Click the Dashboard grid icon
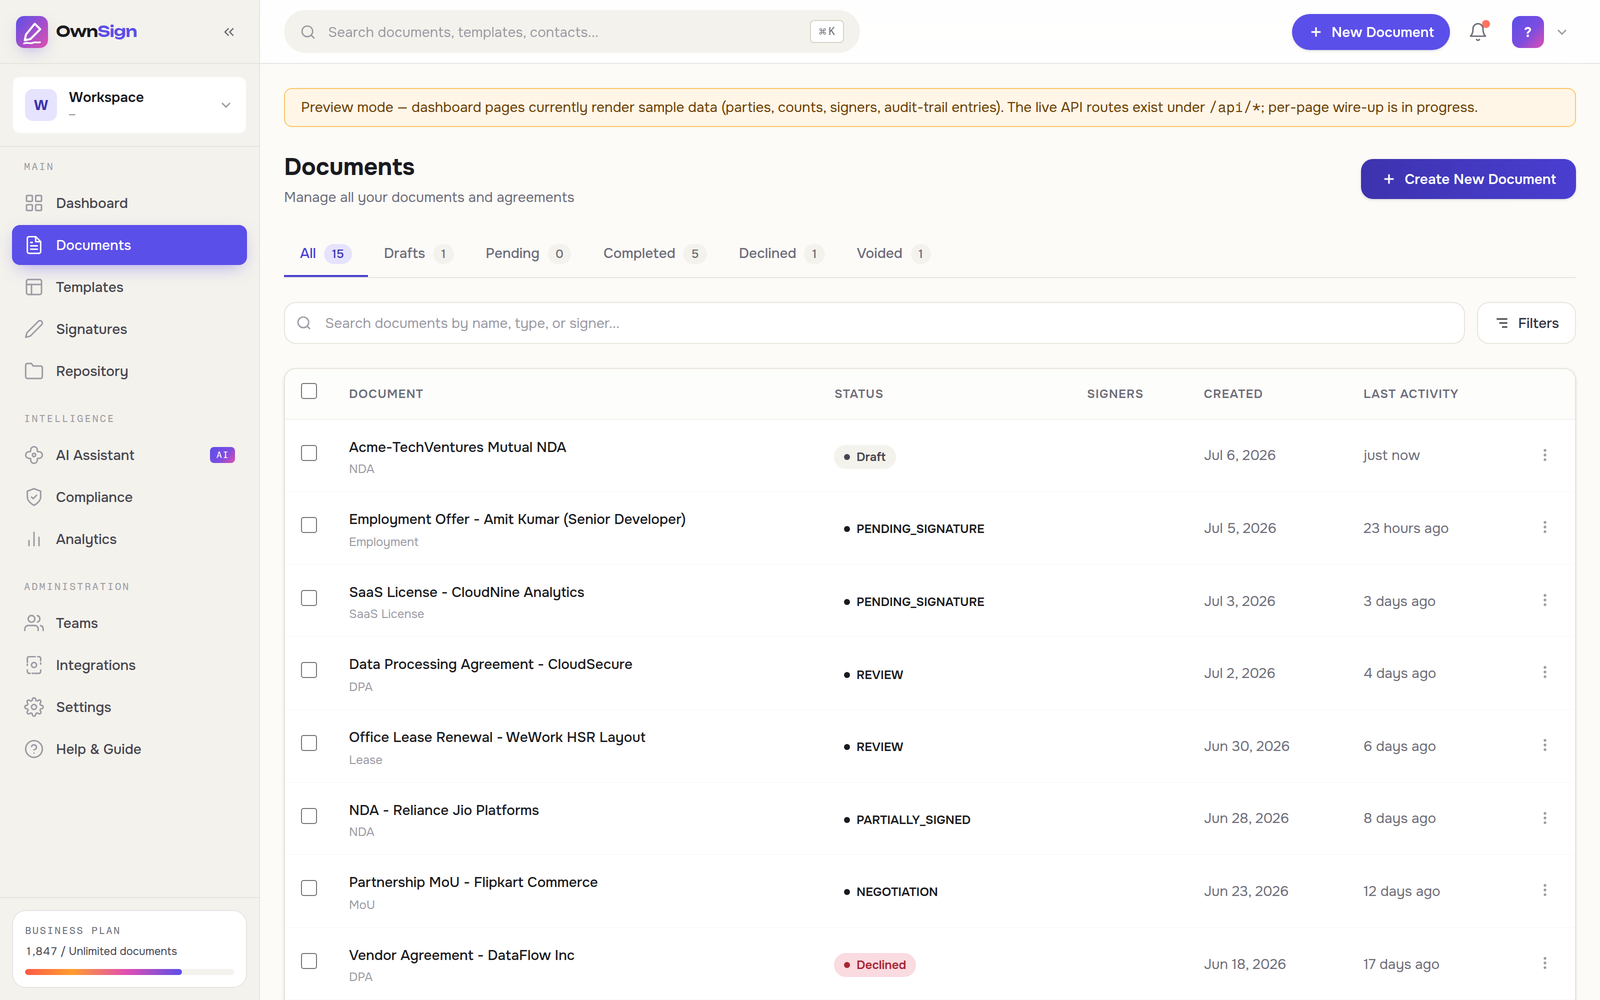The image size is (1600, 1000). pyautogui.click(x=34, y=203)
